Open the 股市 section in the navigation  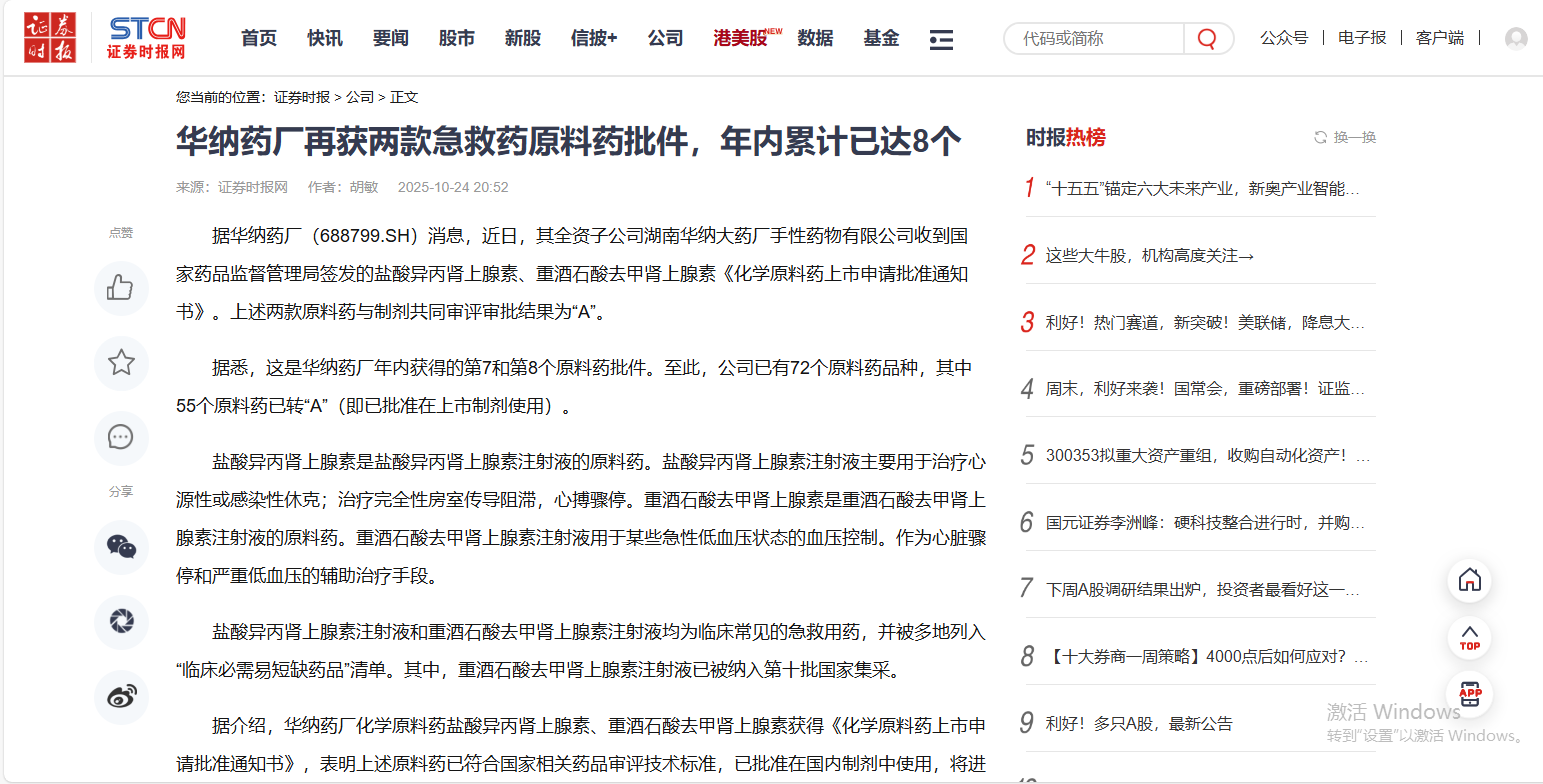[x=456, y=38]
